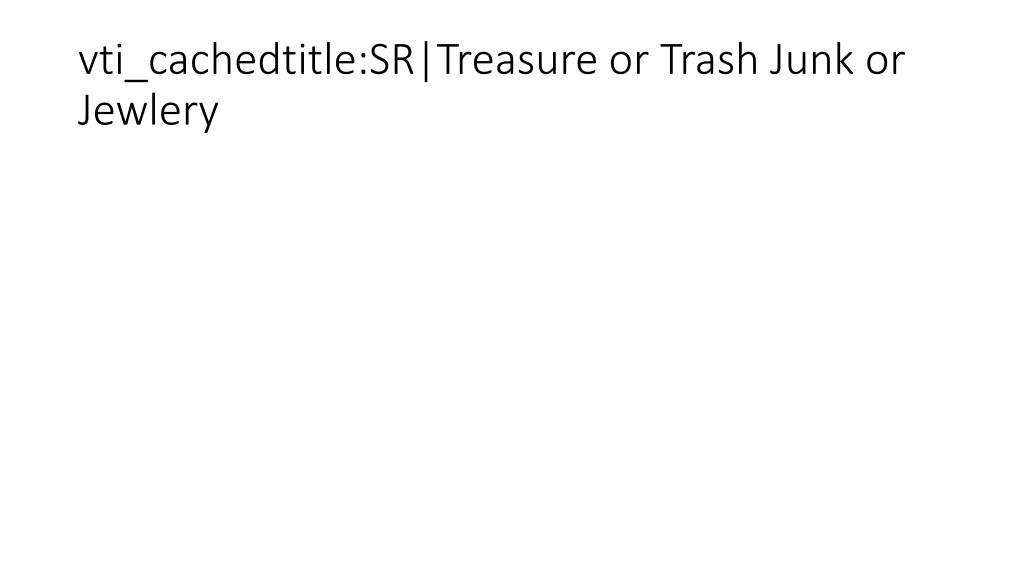Click the "vti" prefix of the title
Screen dimensions: 1024x576
(100, 61)
